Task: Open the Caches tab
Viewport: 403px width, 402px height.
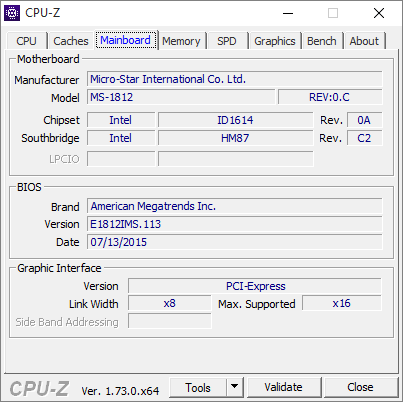Action: (x=71, y=41)
